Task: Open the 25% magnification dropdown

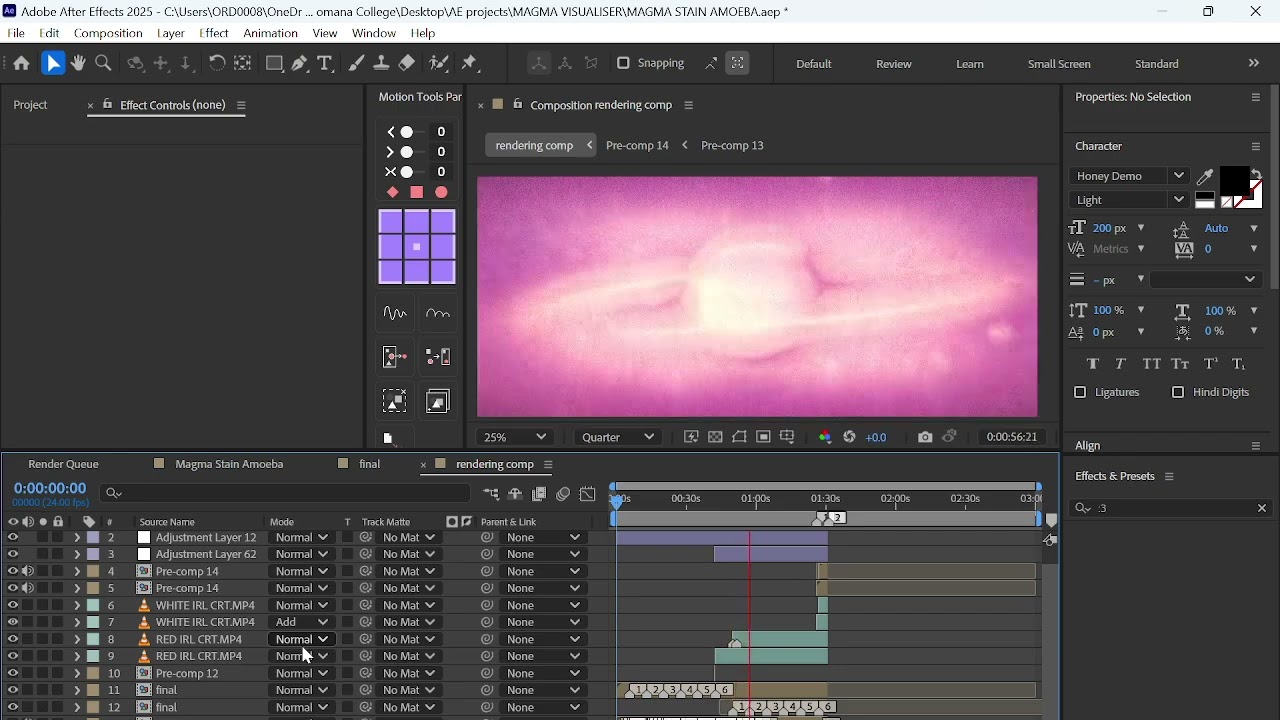Action: coord(516,438)
